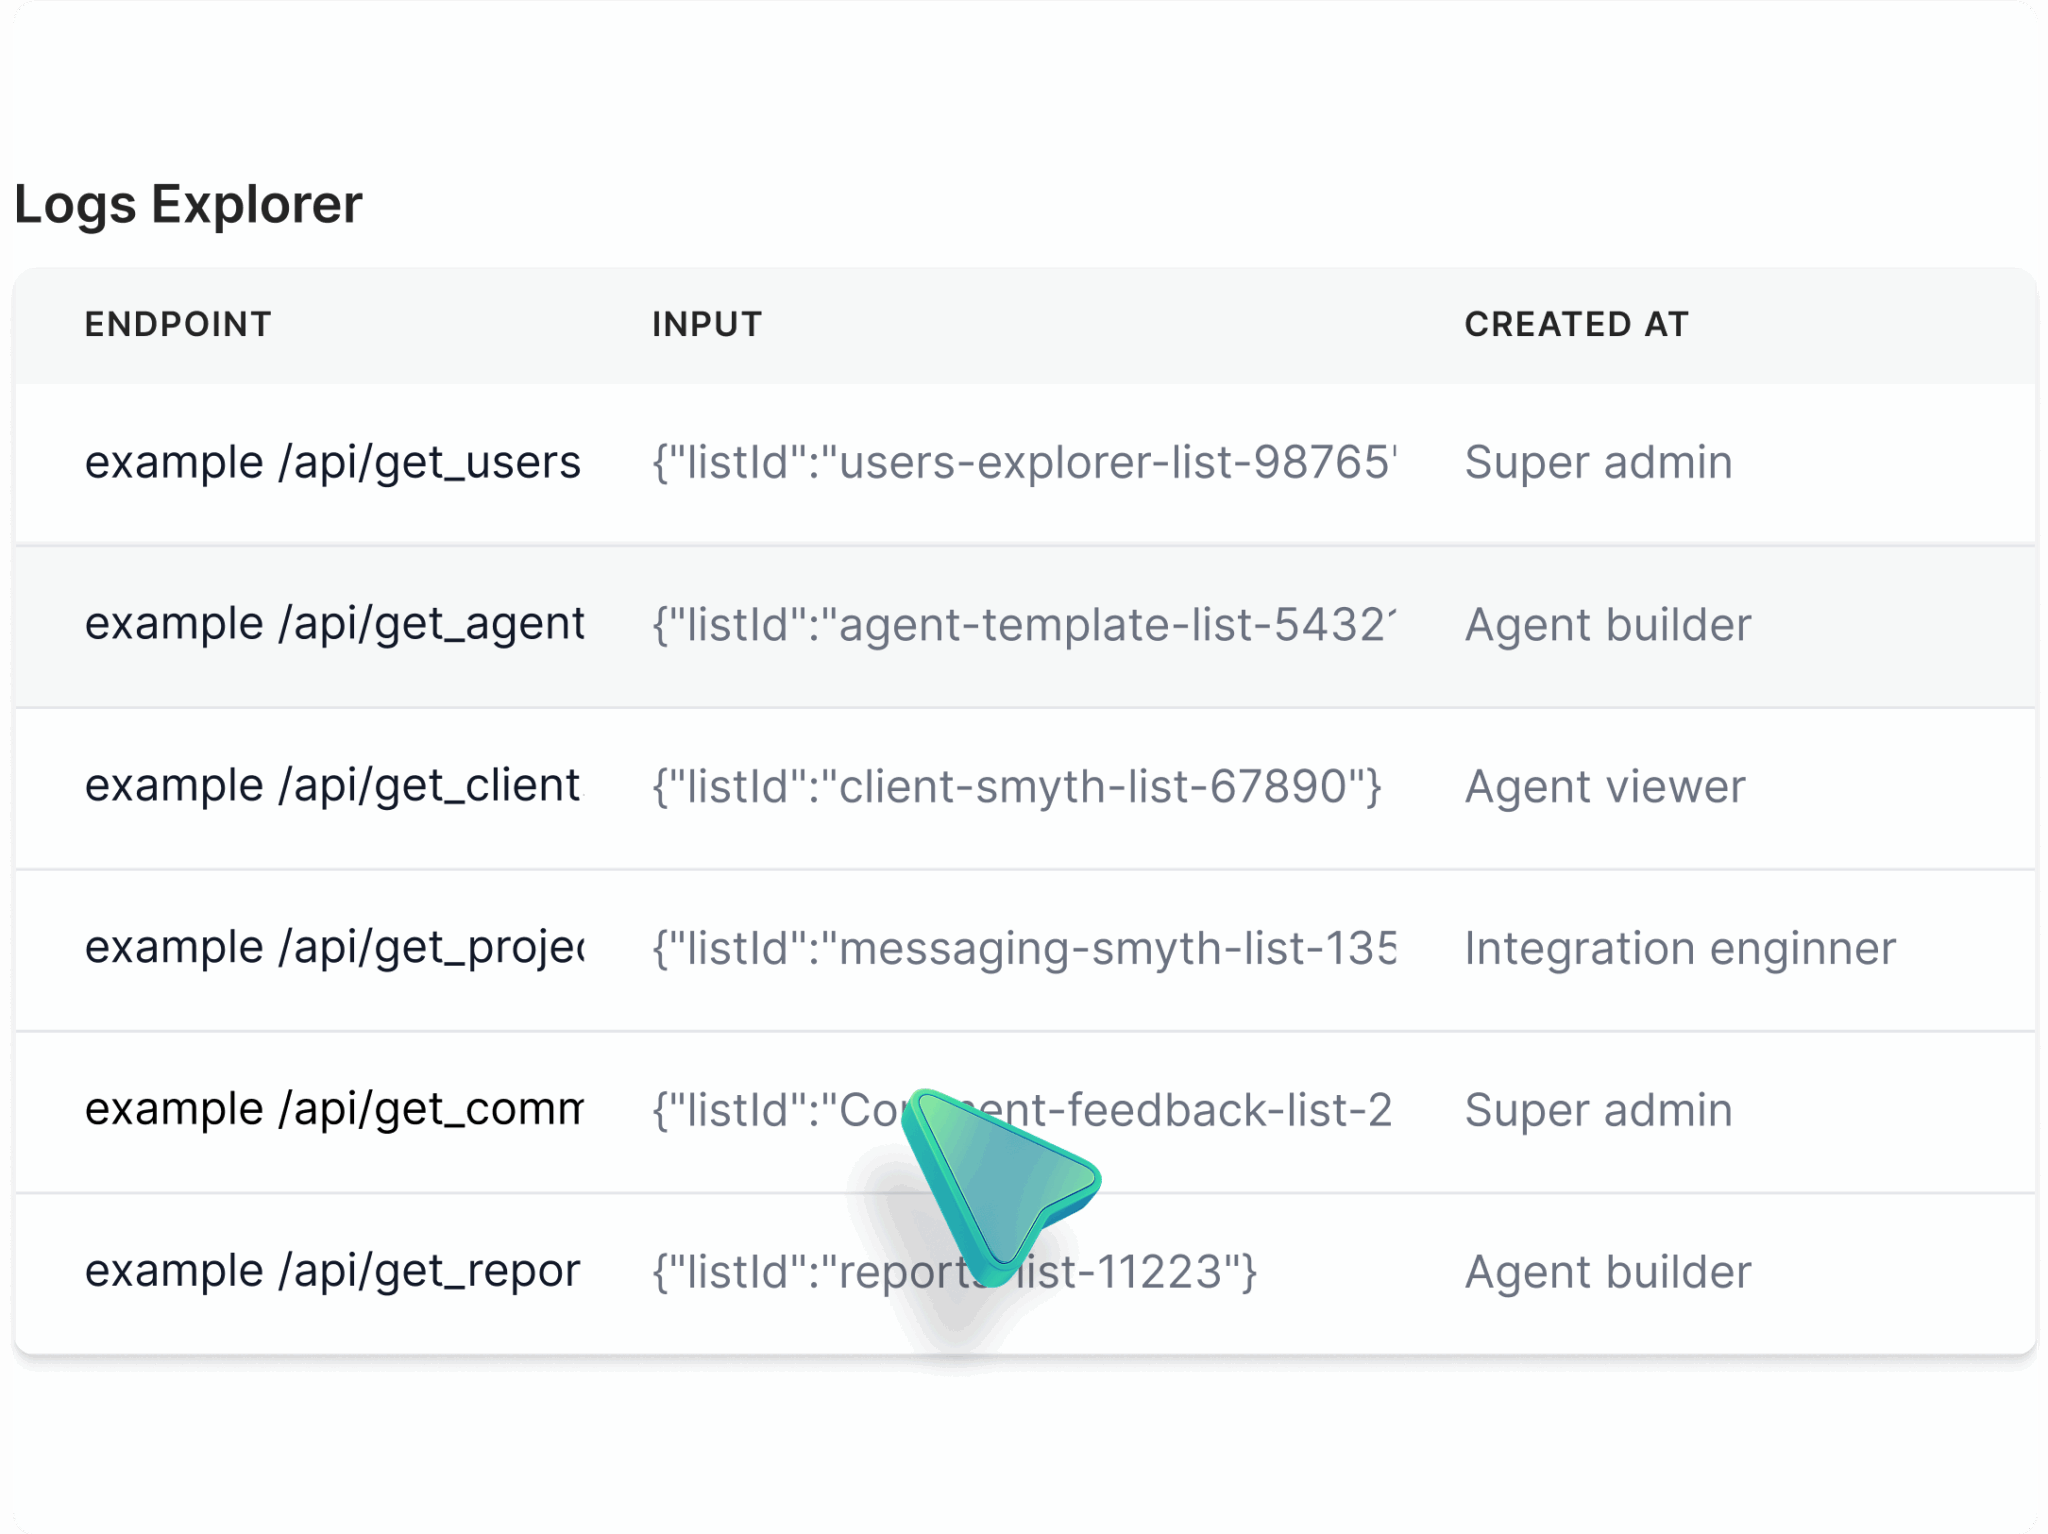Image resolution: width=2048 pixels, height=1534 pixels.
Task: Click Agent builder in the get_agent row
Action: 1607,626
